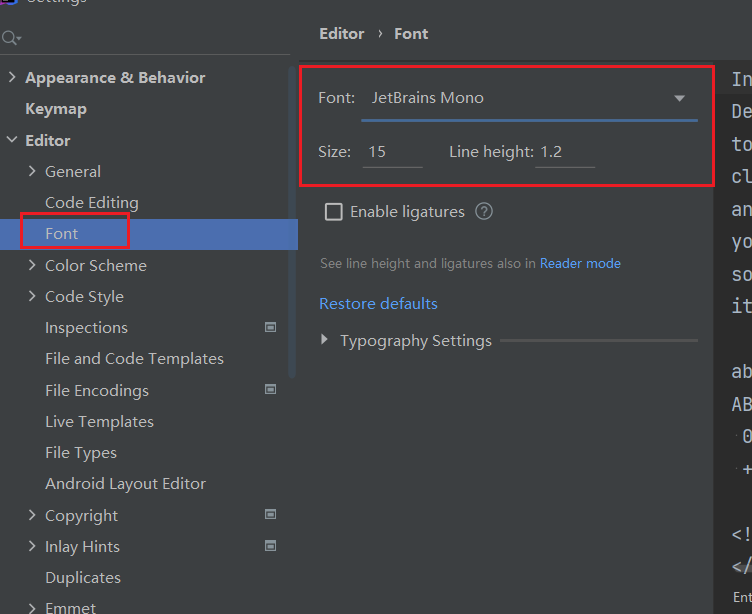
Task: Expand the Typography Settings section
Action: click(325, 340)
